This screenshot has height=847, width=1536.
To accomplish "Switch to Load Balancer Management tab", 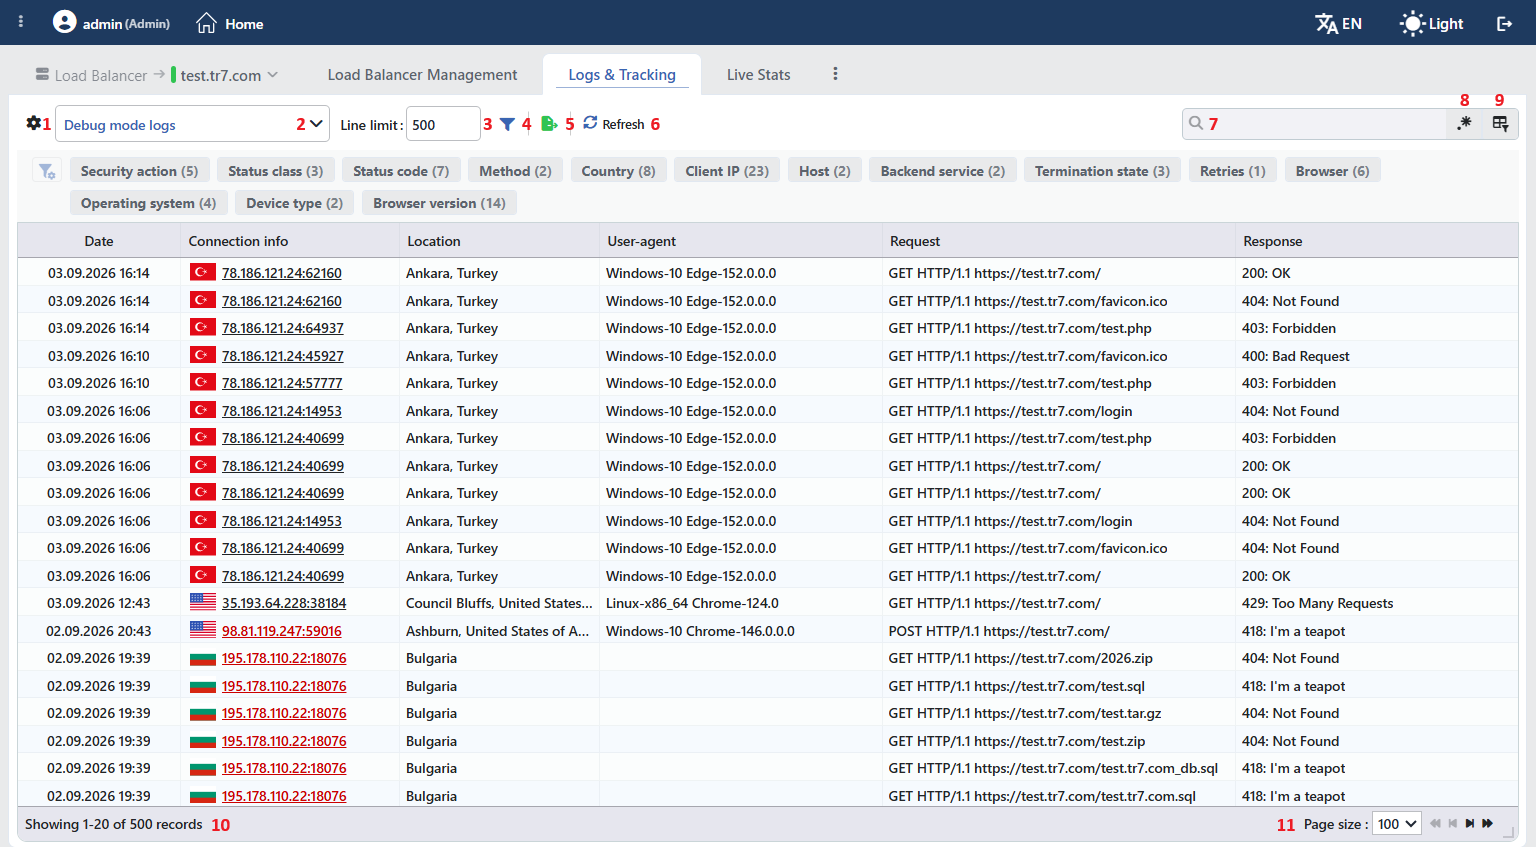I will (422, 75).
